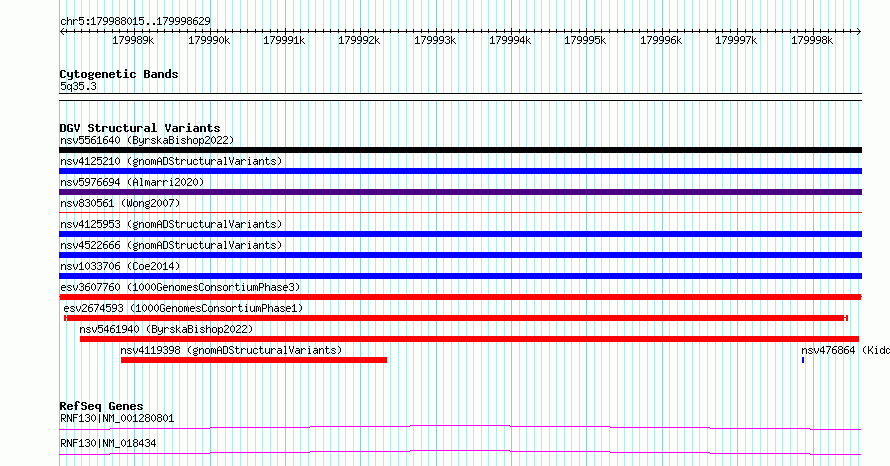Select the 179995k ruler tick label
The height and width of the screenshot is (466, 890).
click(x=585, y=40)
